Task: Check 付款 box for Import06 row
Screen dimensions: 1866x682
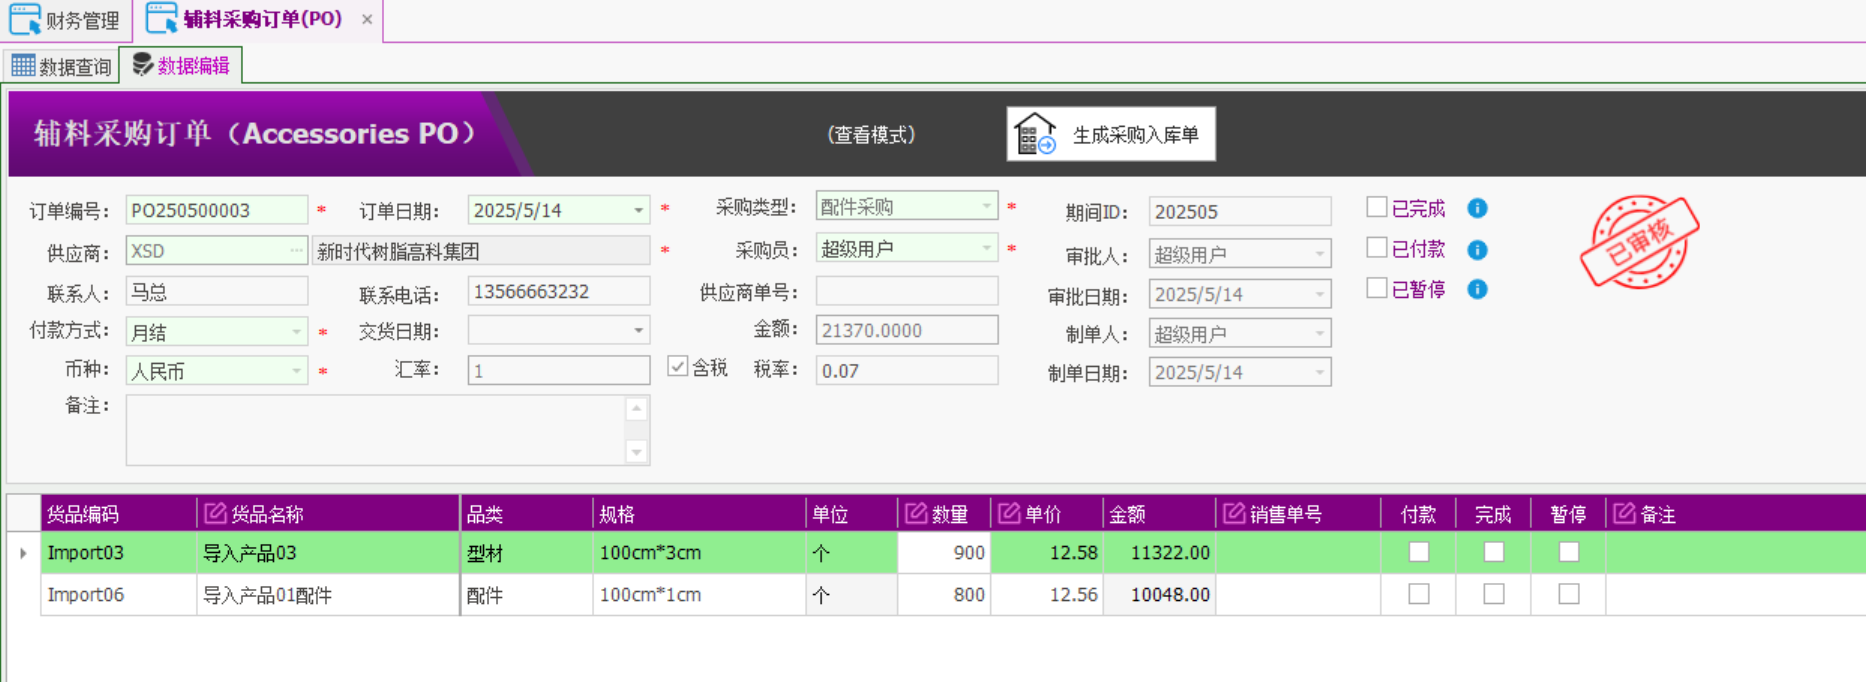Action: (1419, 594)
